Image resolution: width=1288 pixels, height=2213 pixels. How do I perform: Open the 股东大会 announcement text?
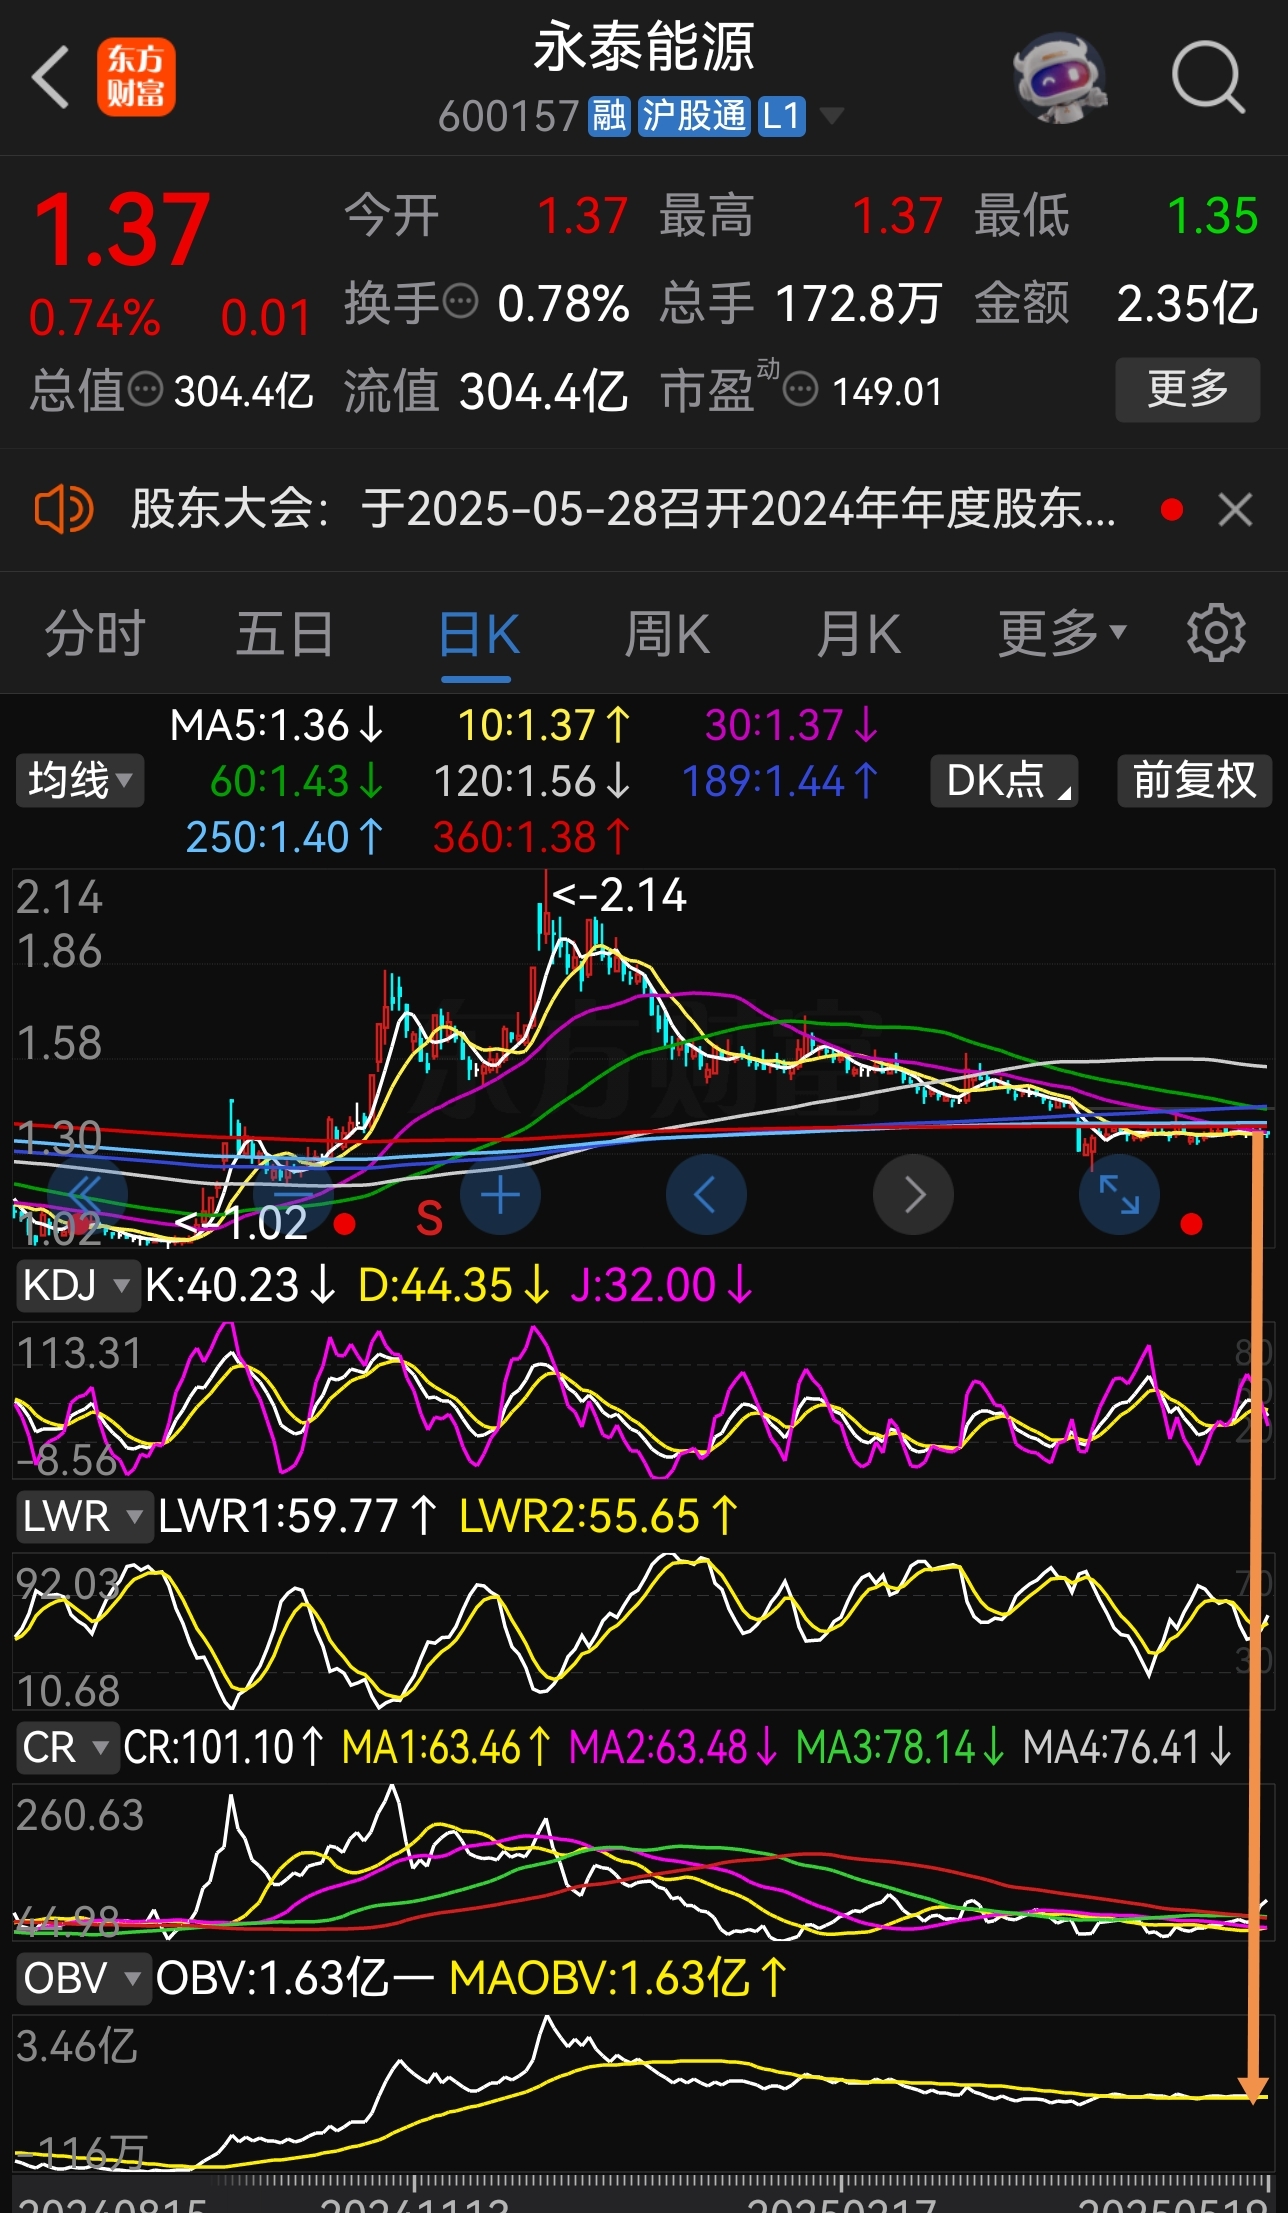[x=623, y=509]
